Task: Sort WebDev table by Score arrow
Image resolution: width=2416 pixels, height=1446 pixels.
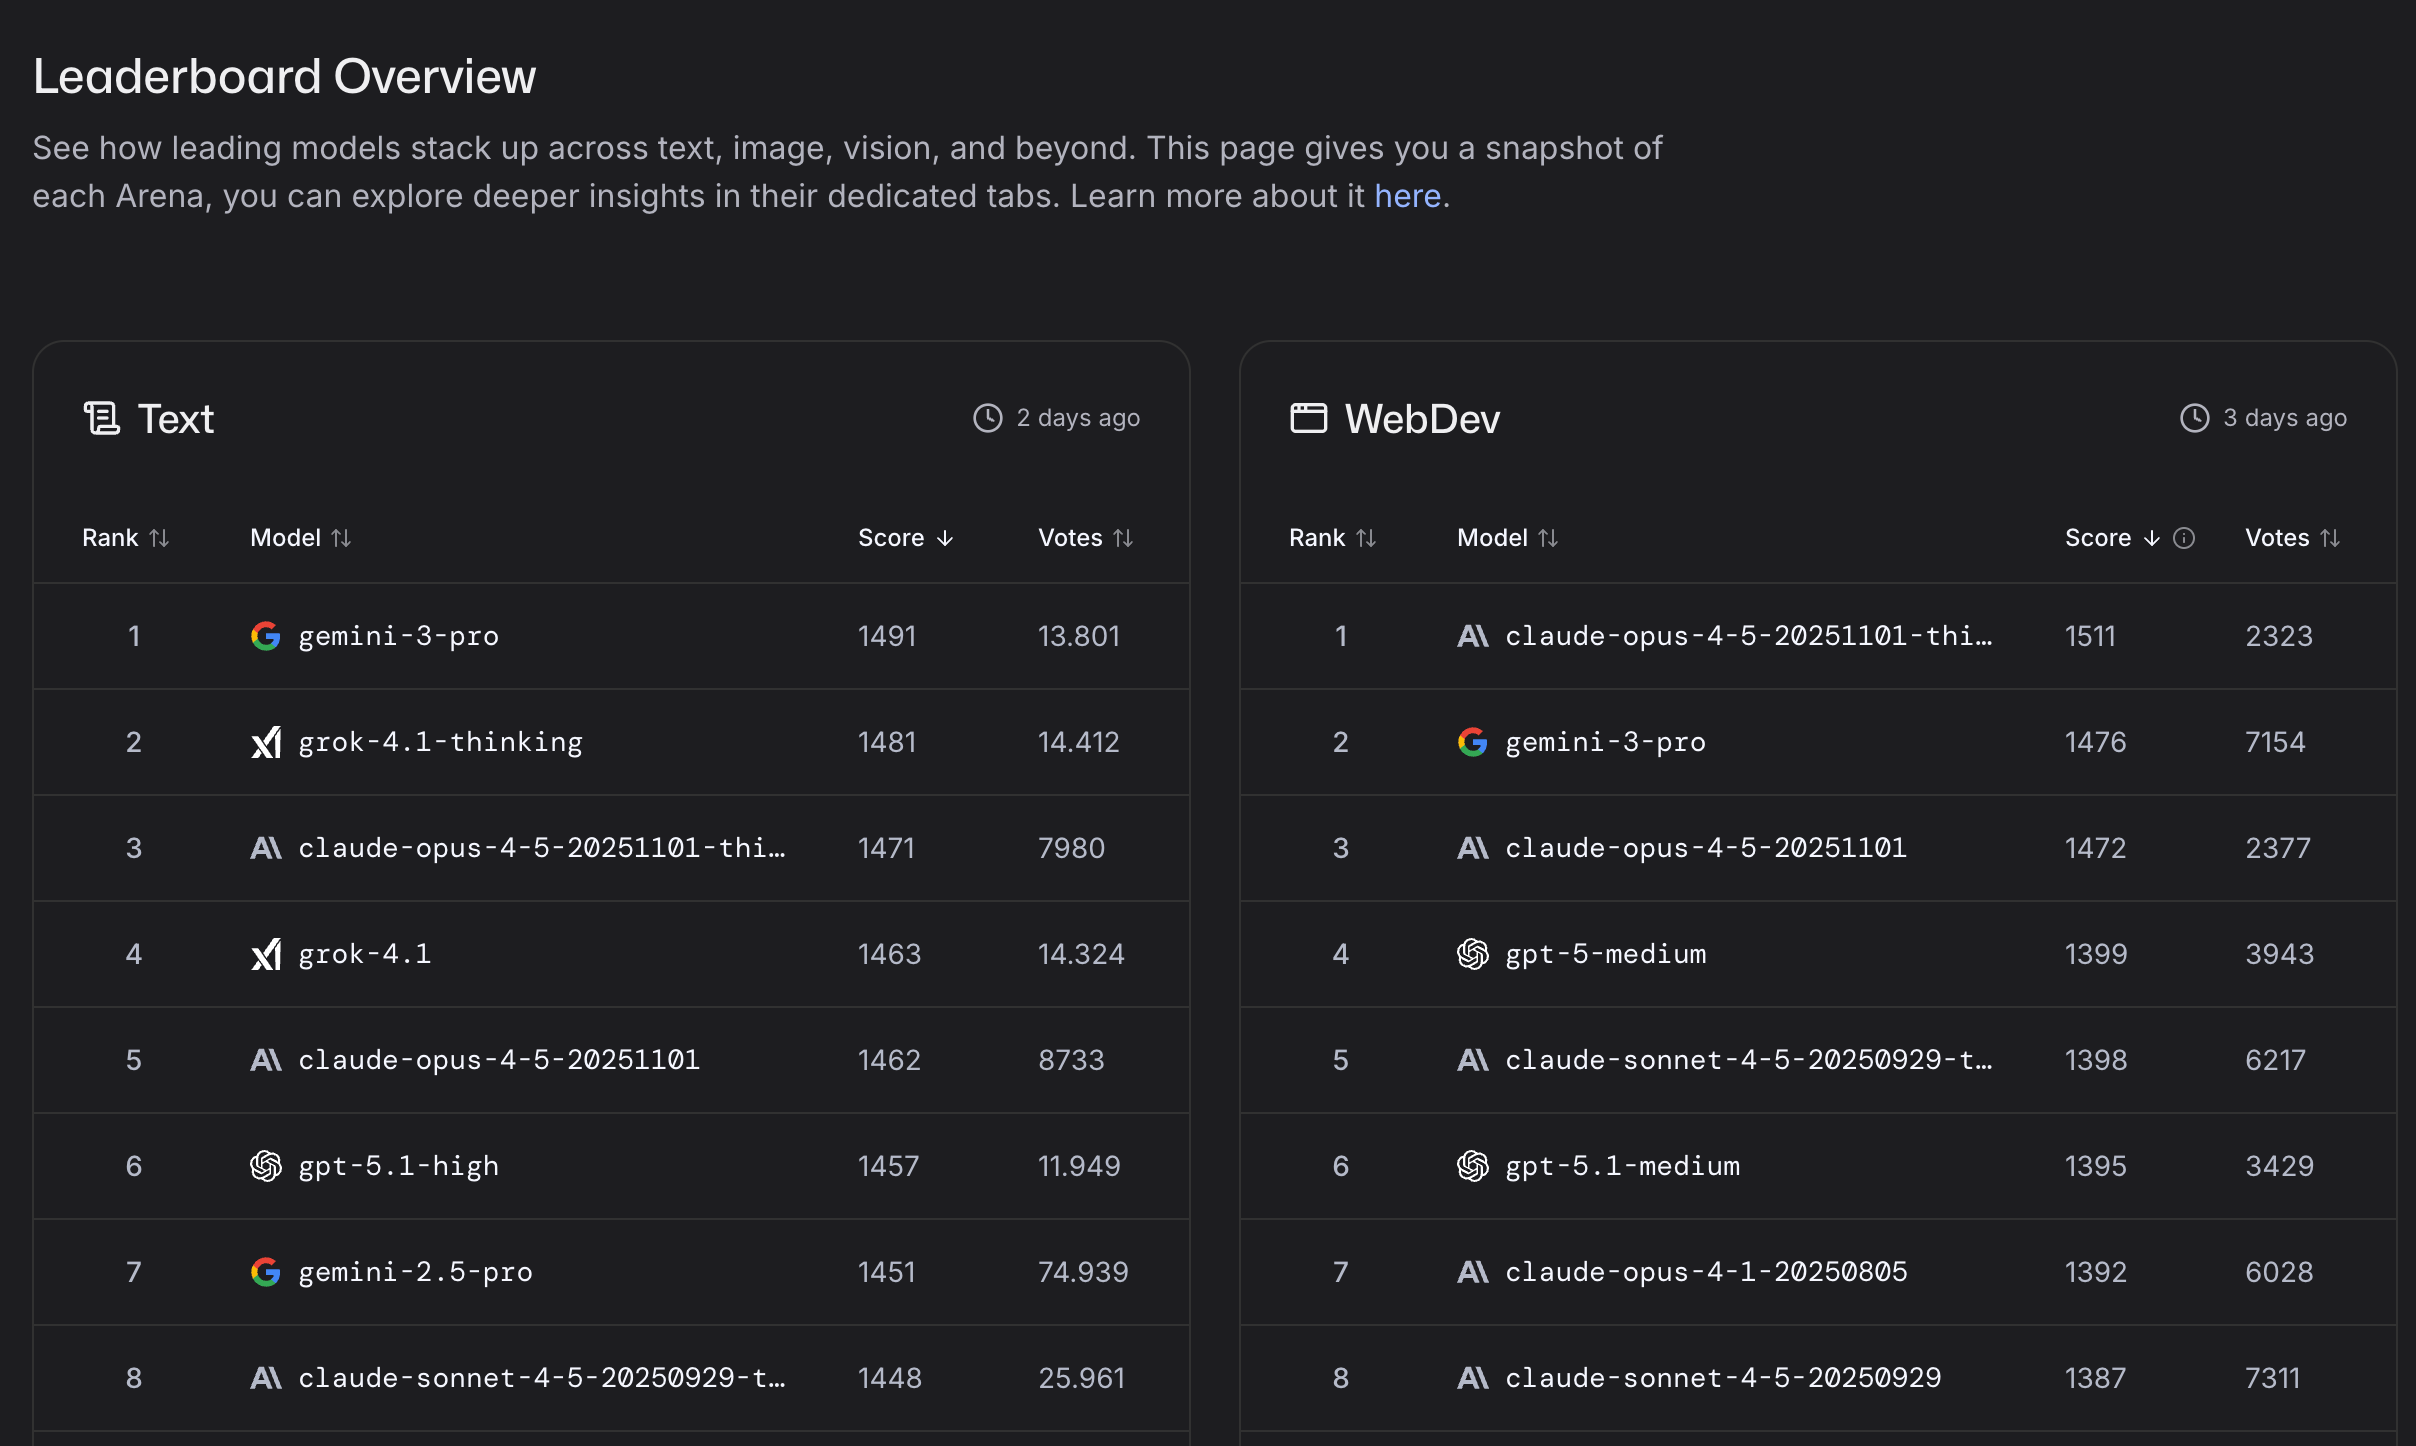Action: (2152, 538)
